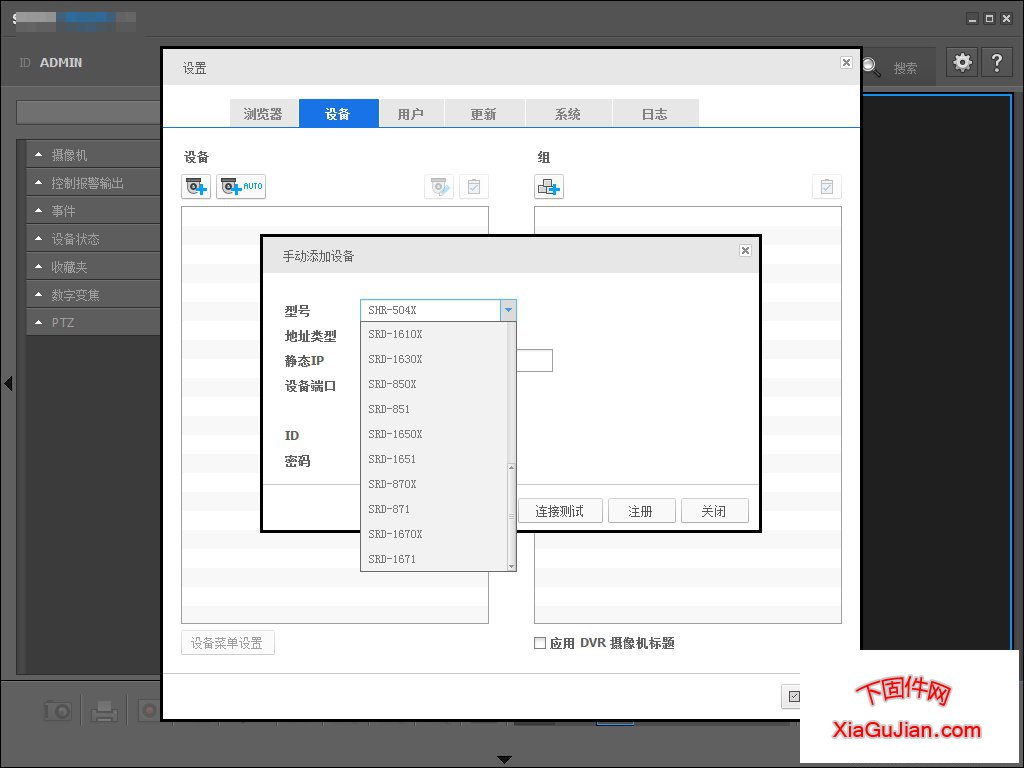Go to the 系统 tab
Viewport: 1024px width, 768px height.
click(568, 114)
